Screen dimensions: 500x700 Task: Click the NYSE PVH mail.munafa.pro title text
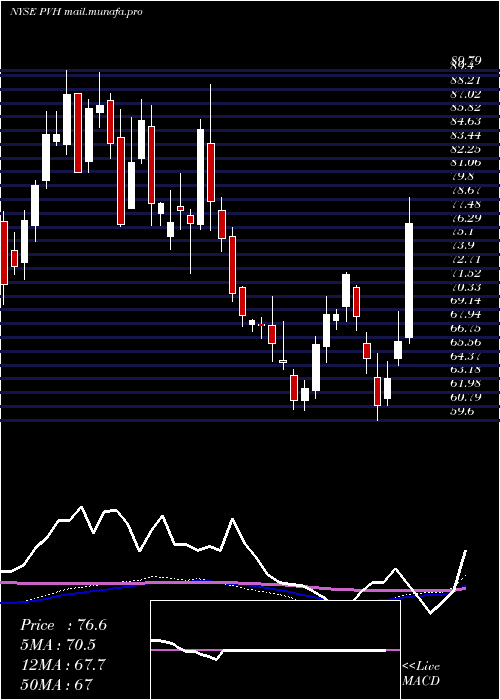(76, 12)
